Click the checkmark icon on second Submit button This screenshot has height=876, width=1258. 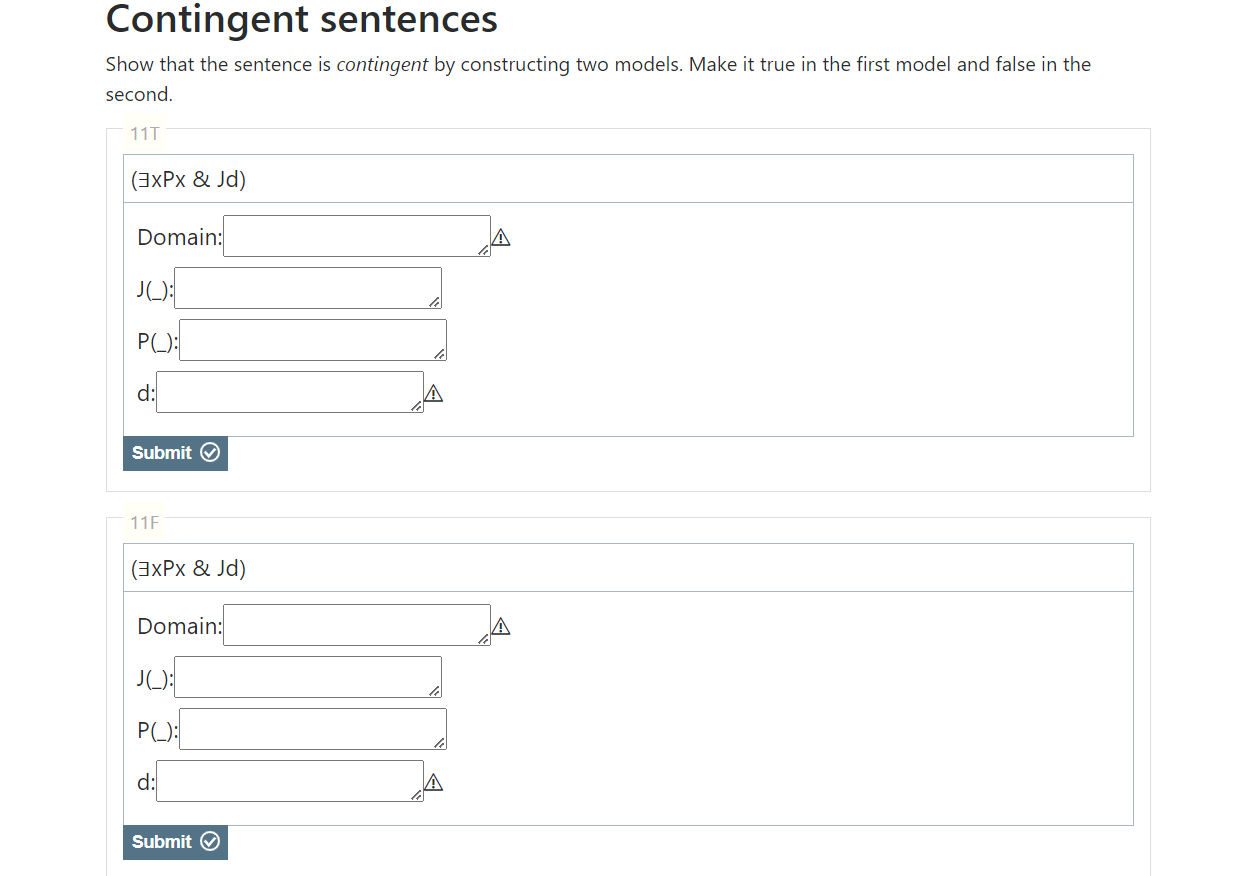[209, 842]
